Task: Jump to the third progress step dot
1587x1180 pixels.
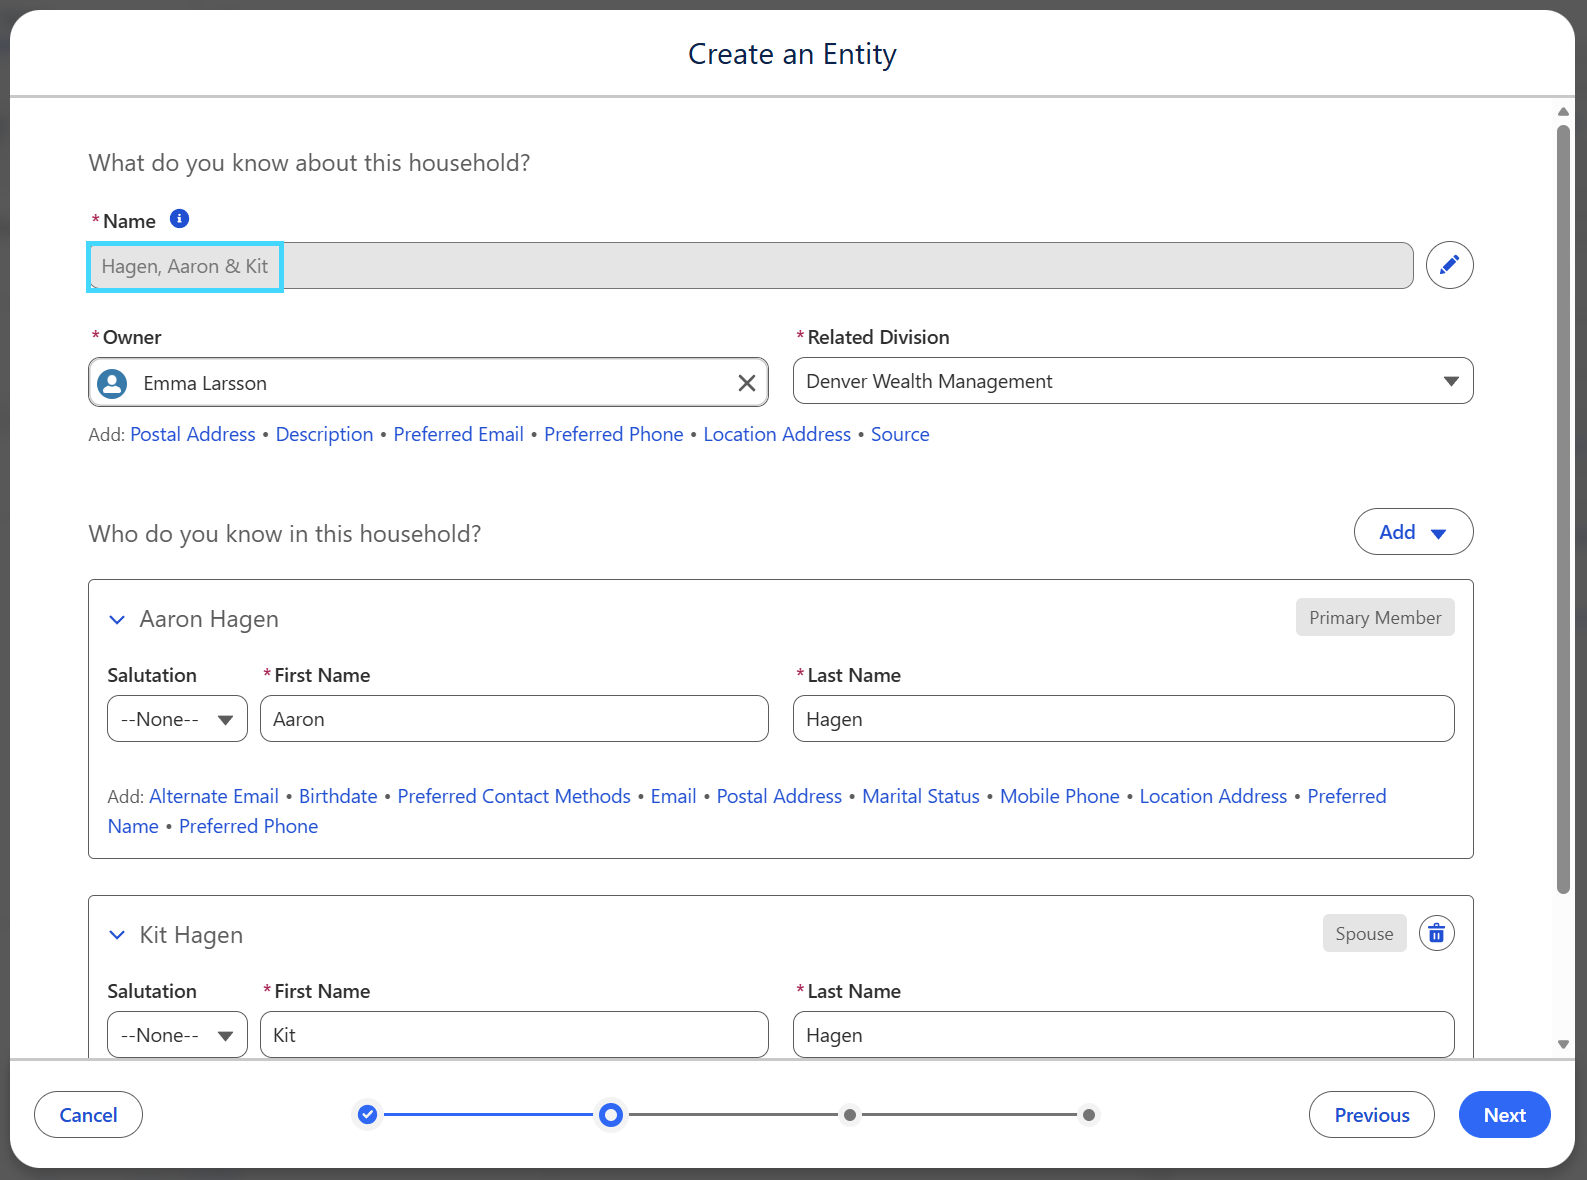Action: point(849,1114)
